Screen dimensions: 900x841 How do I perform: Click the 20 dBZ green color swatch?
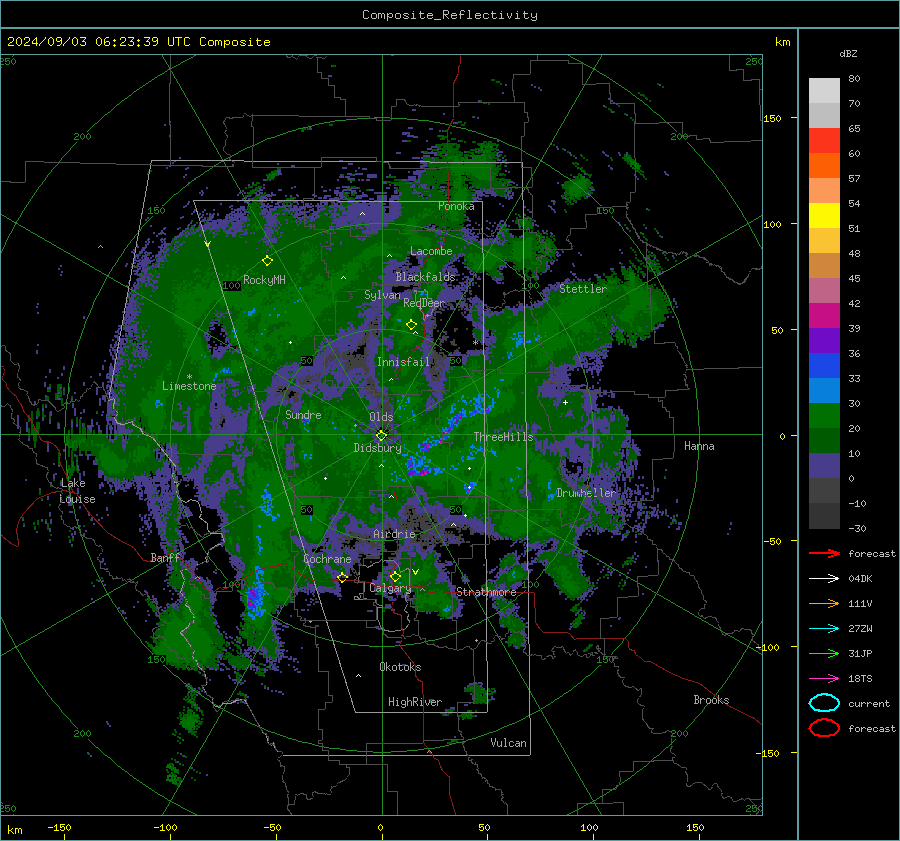coord(824,415)
